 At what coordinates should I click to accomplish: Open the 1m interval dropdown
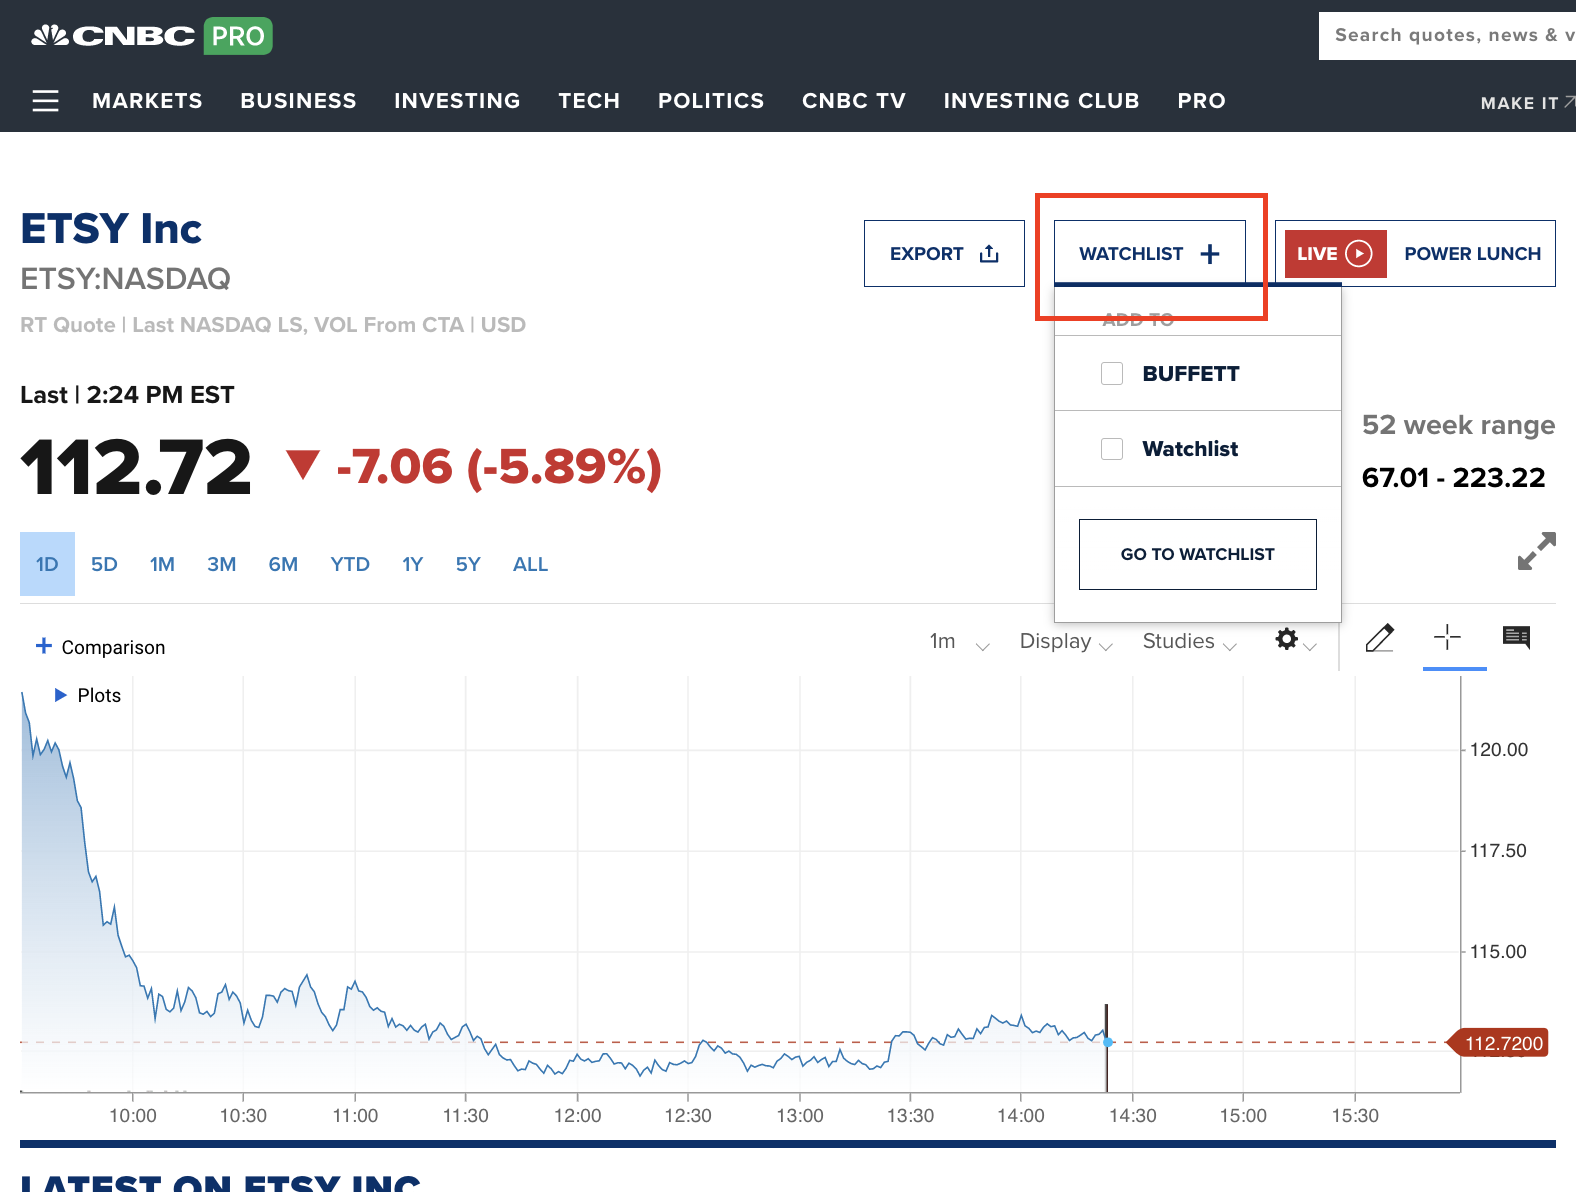pyautogui.click(x=959, y=642)
